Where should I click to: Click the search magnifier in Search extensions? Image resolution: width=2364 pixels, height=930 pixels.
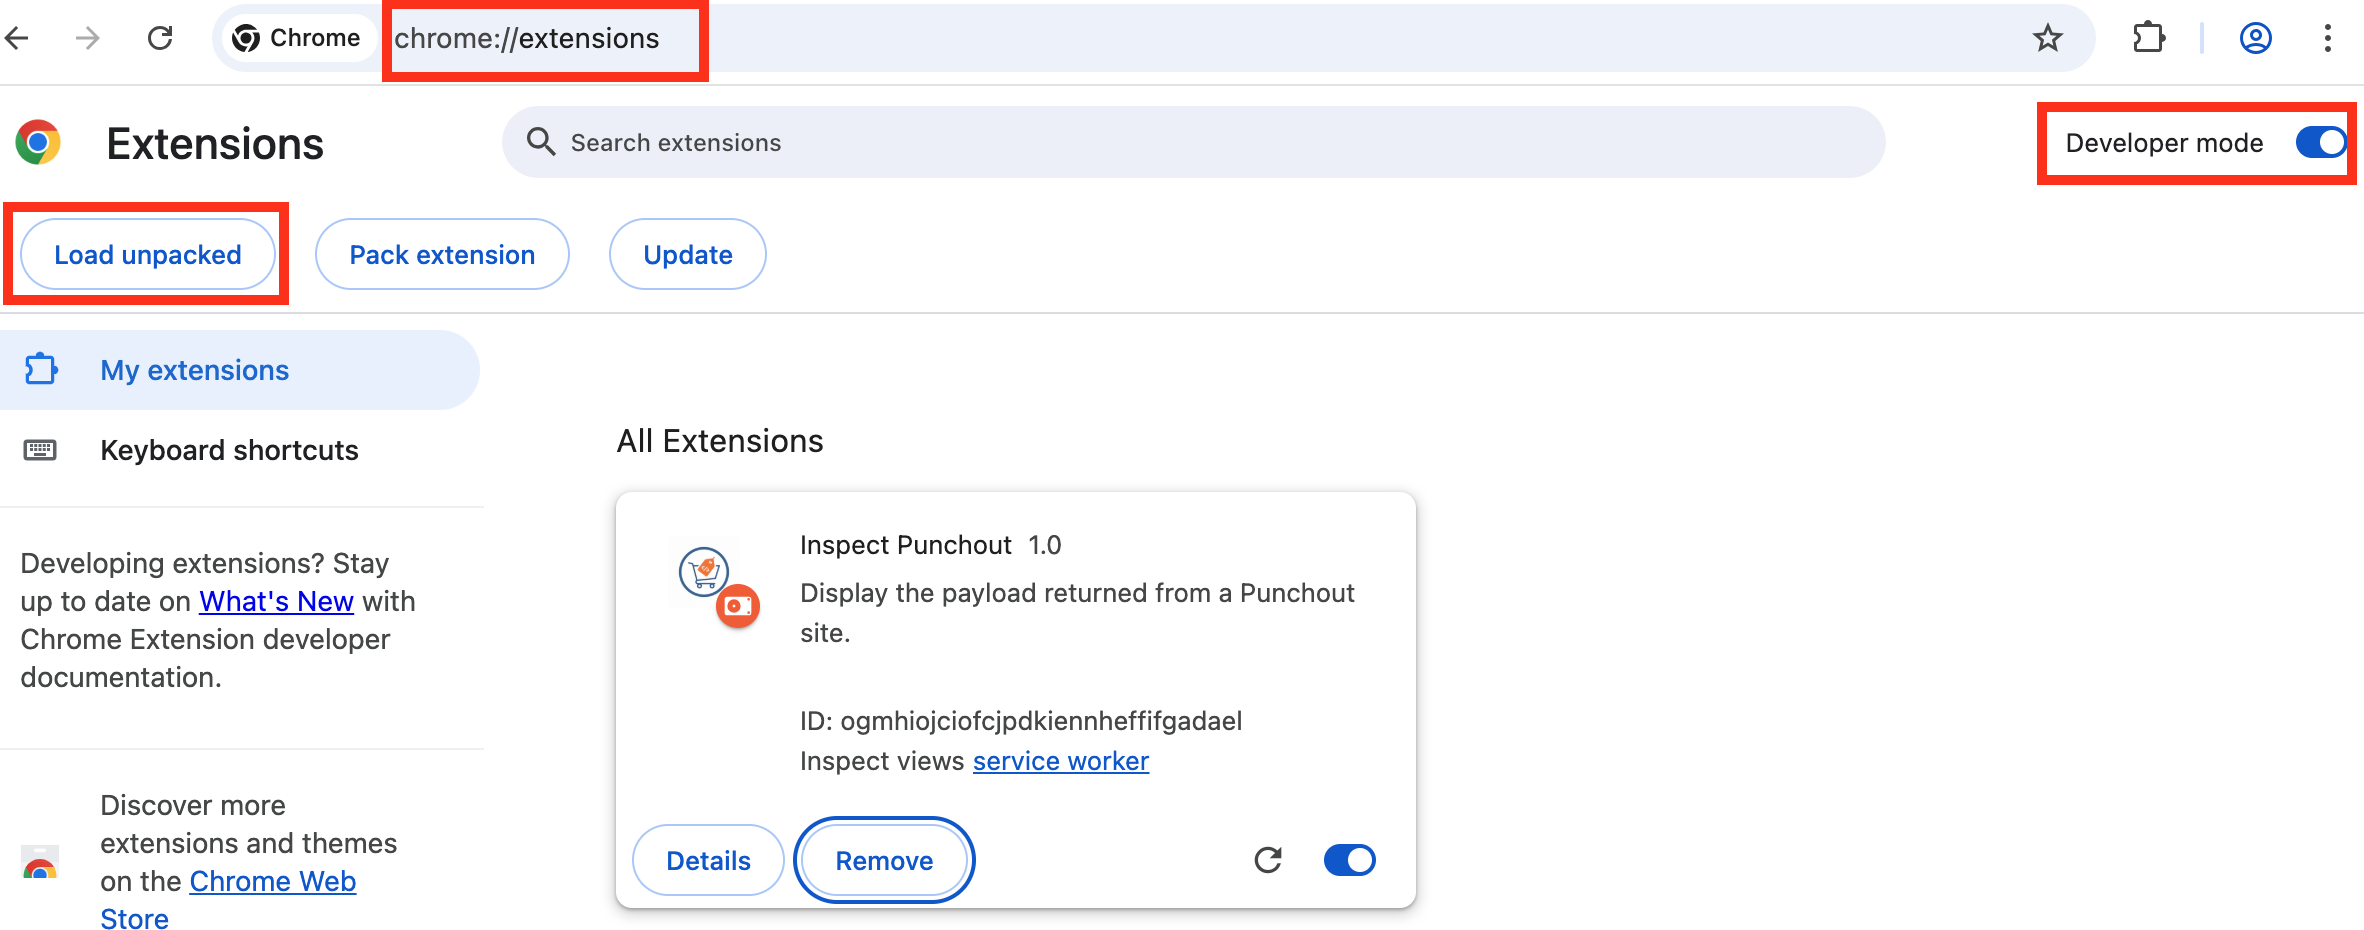point(540,142)
